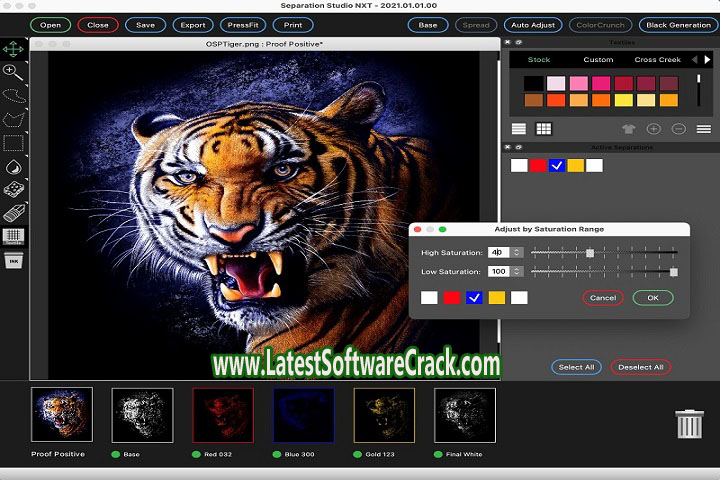The width and height of the screenshot is (720, 480).
Task: Select the Gold 123 separation thumbnail
Action: click(385, 414)
